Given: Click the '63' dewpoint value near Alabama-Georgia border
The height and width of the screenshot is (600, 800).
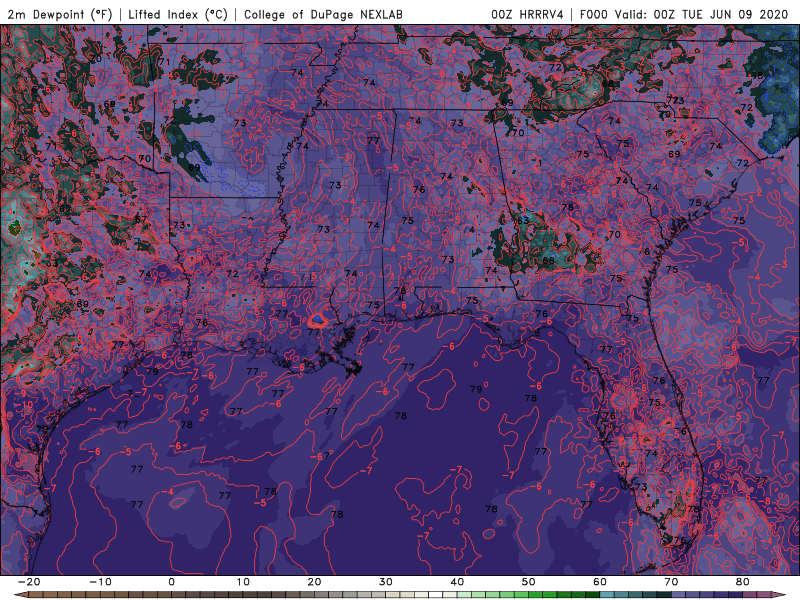Looking at the screenshot, I should (522, 221).
